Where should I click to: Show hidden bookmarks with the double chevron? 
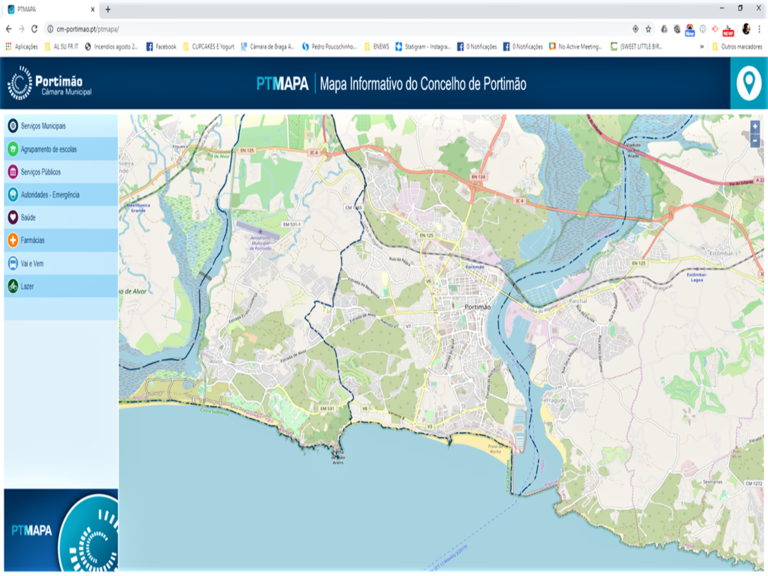[700, 46]
